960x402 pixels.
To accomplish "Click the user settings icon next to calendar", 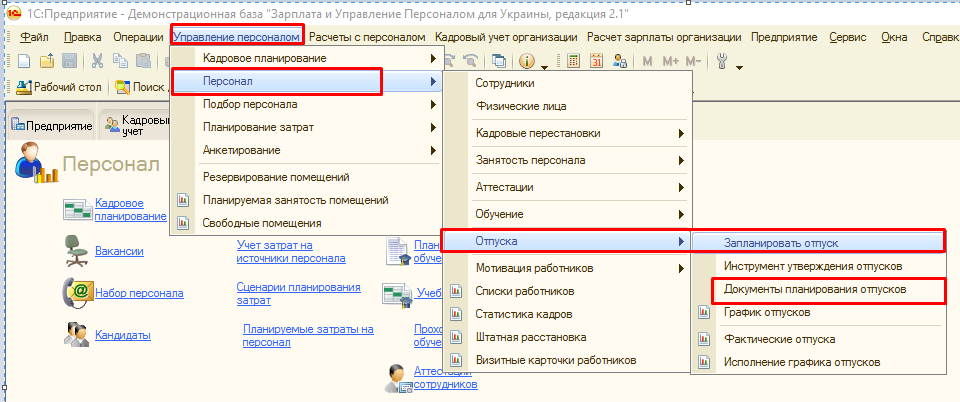I will pos(620,61).
